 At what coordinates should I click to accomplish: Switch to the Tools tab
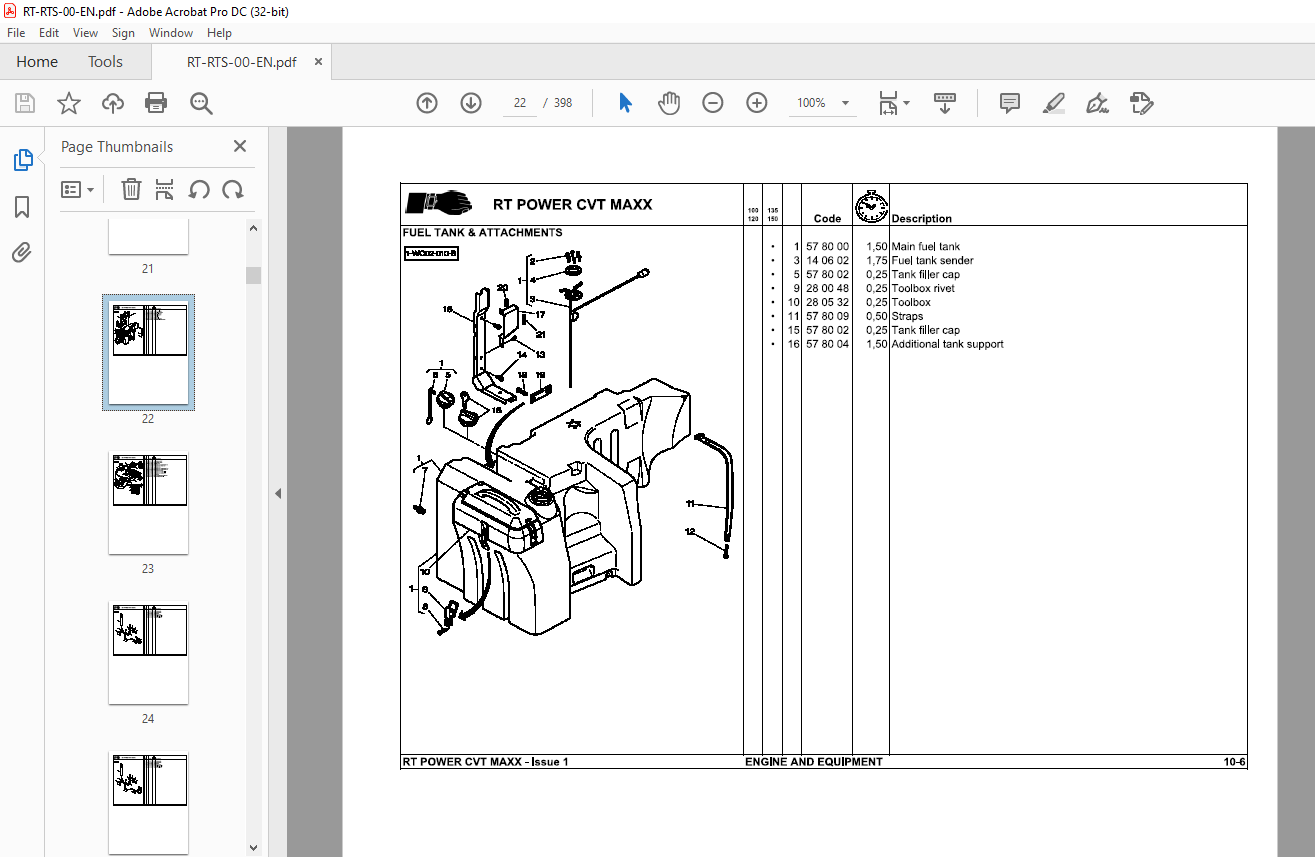click(105, 62)
